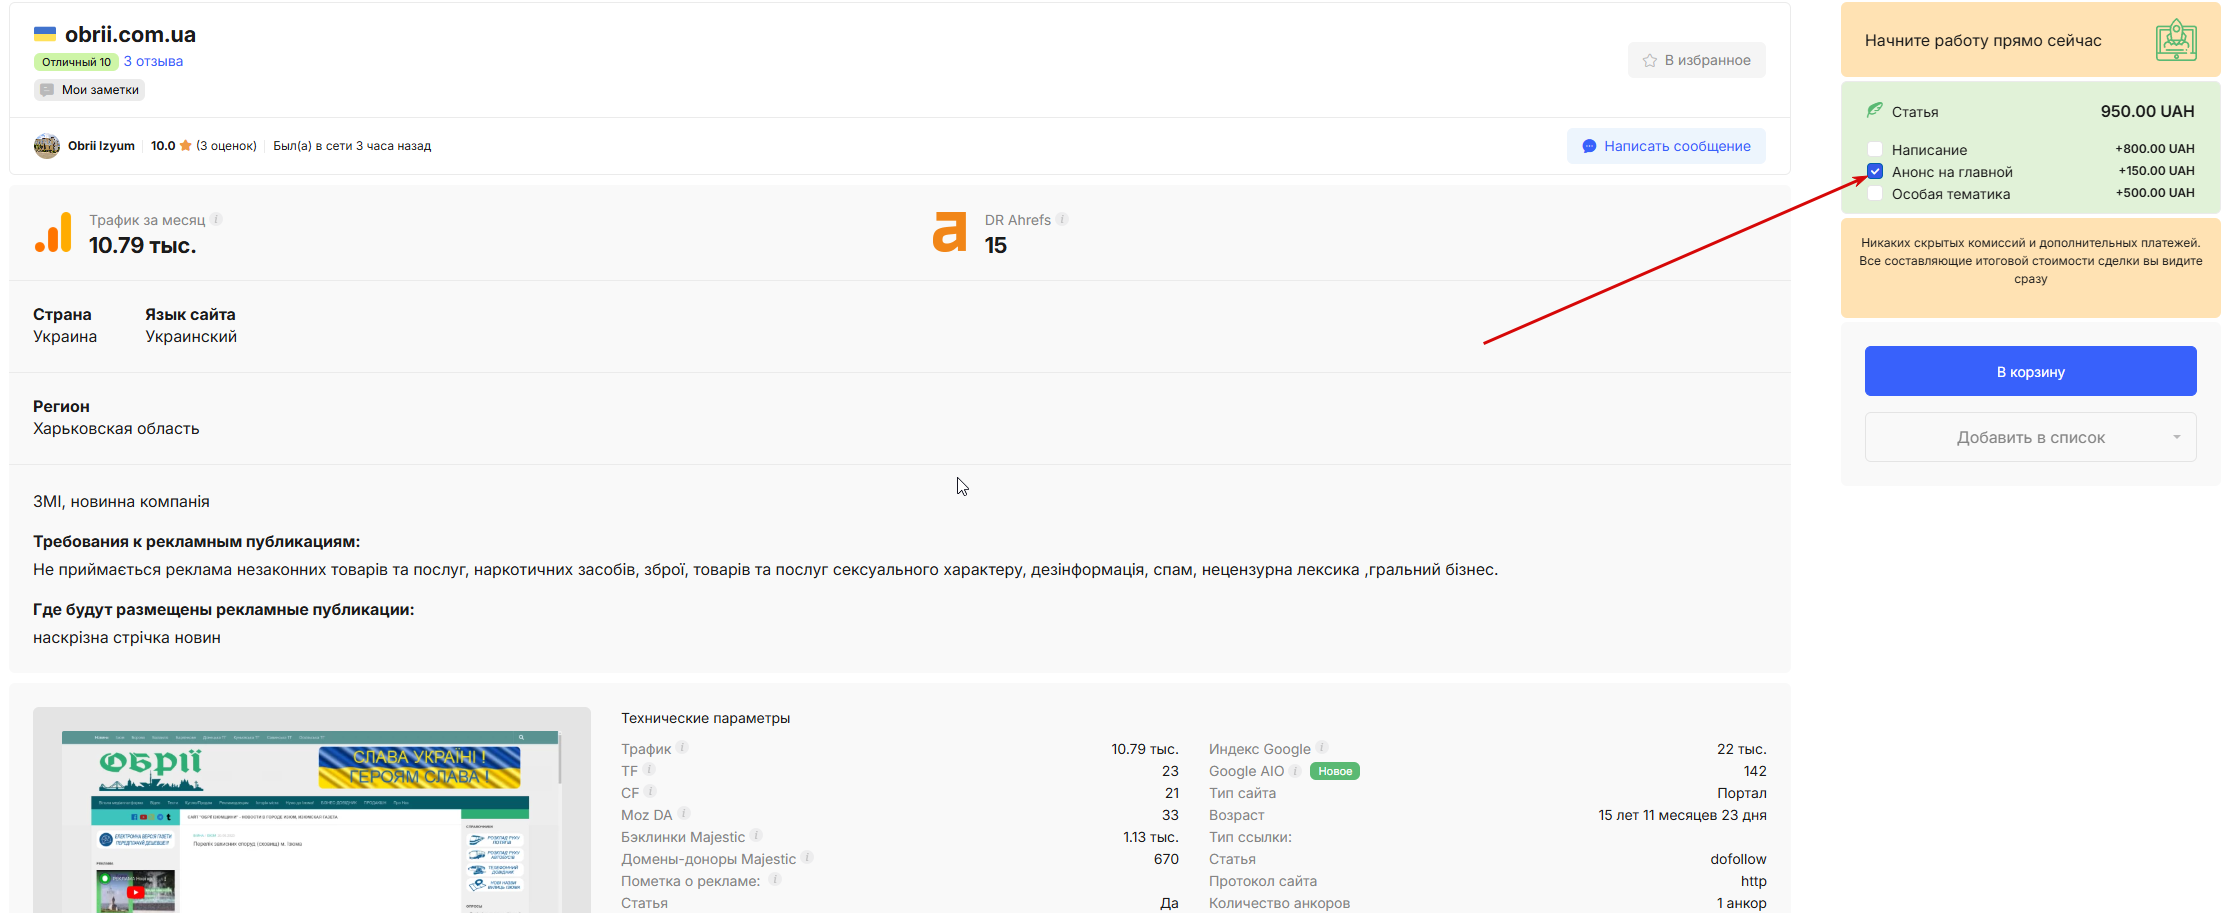
Task: Click the Отличный 10 rating badge
Action: pos(76,62)
